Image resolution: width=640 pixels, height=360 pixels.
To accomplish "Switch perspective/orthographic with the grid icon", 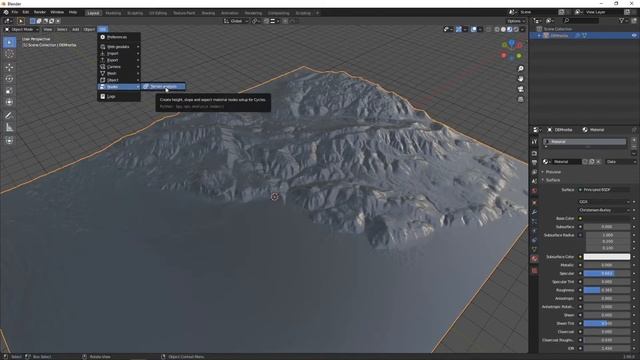I will (520, 99).
